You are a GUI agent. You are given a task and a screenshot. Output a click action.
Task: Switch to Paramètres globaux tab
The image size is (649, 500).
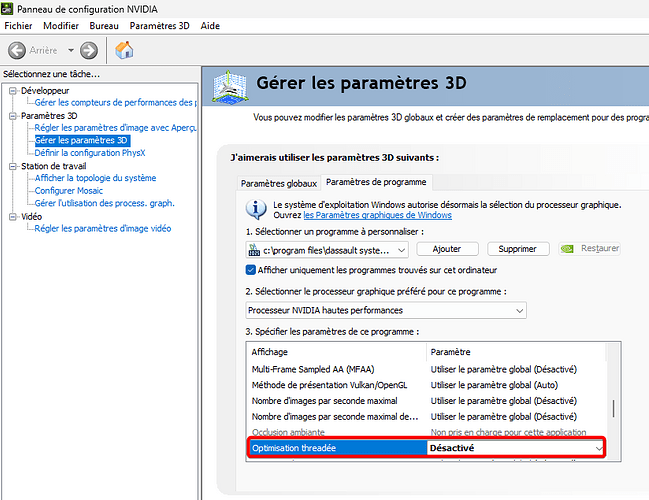[x=278, y=182]
